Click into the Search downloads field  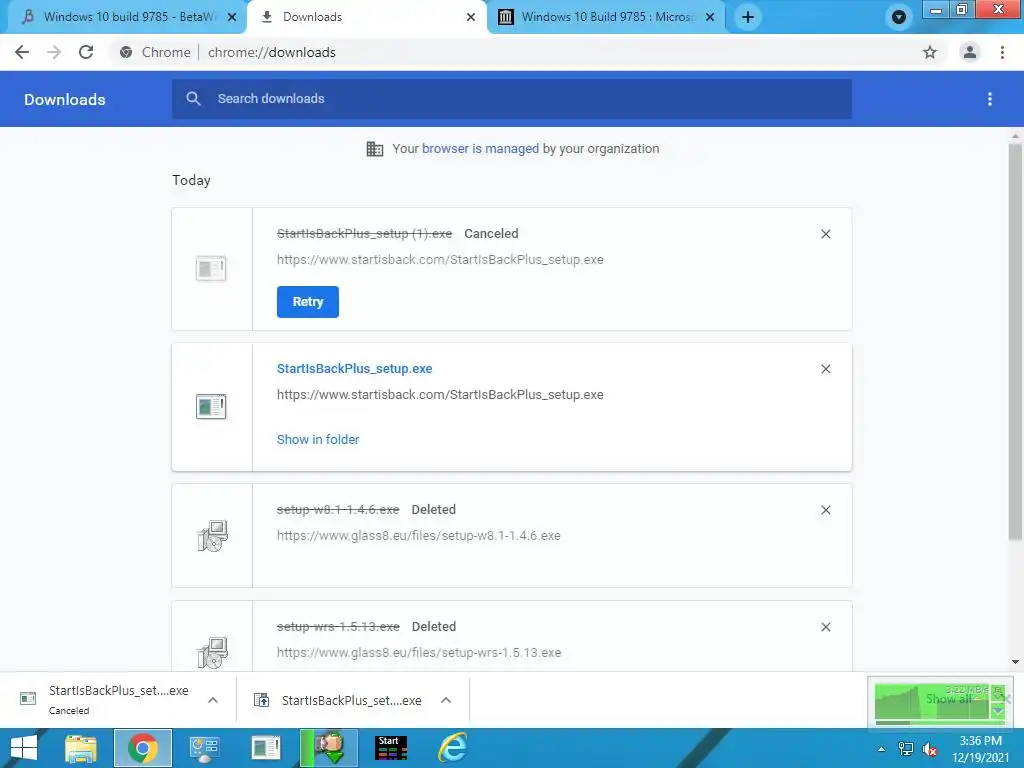click(x=512, y=99)
